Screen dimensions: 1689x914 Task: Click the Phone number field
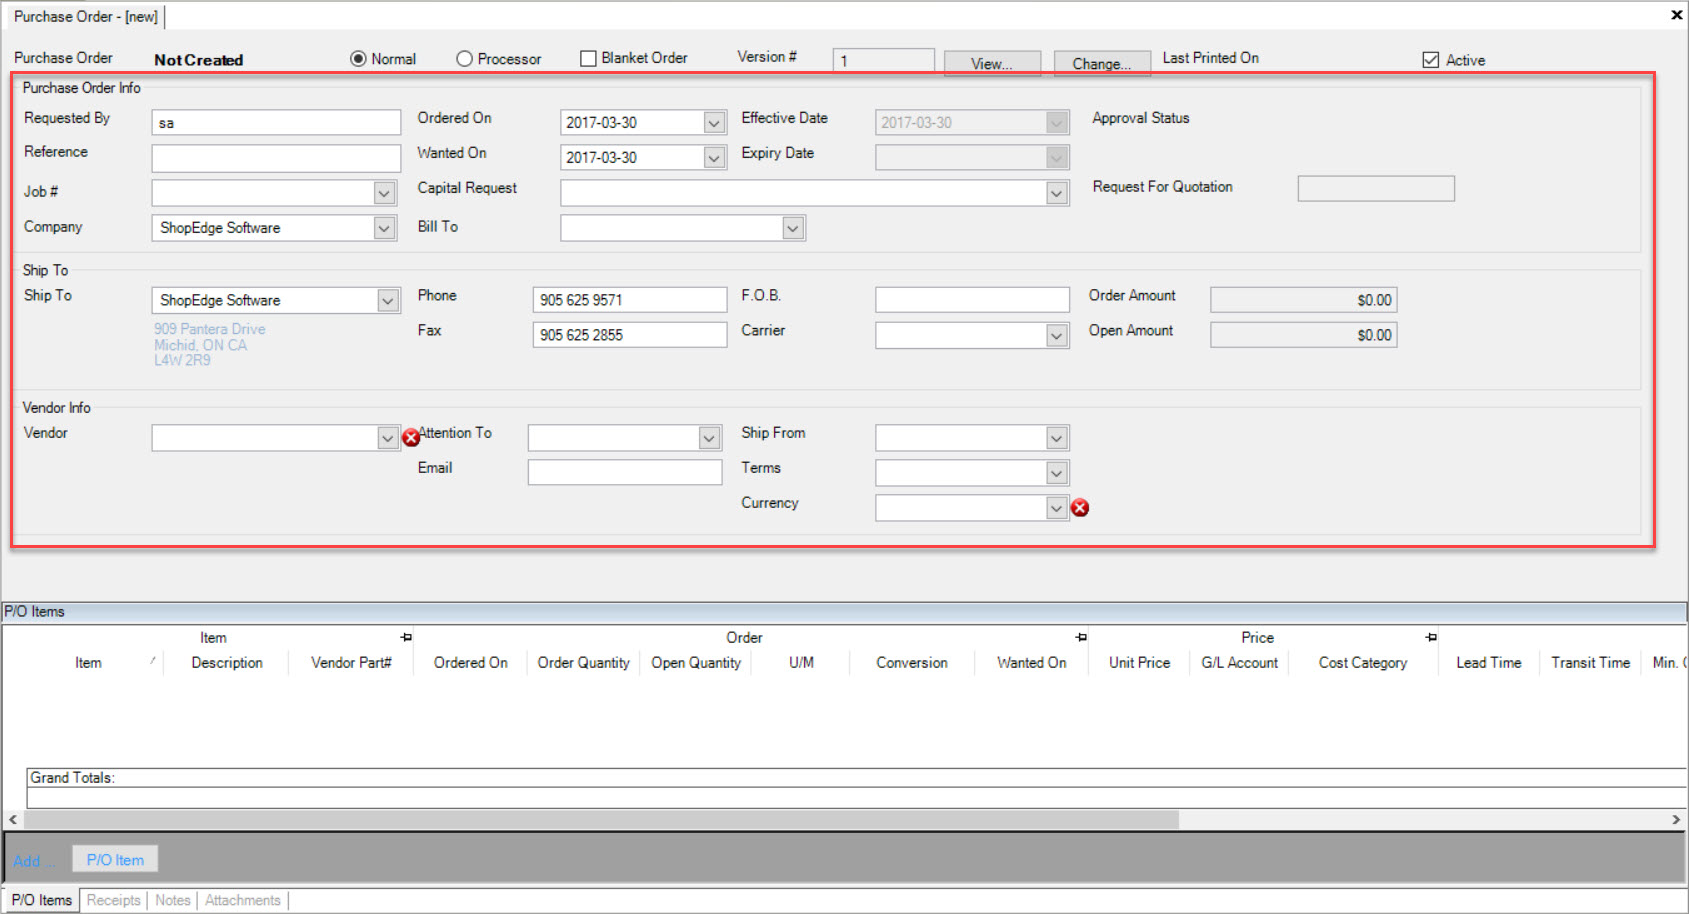(x=630, y=300)
